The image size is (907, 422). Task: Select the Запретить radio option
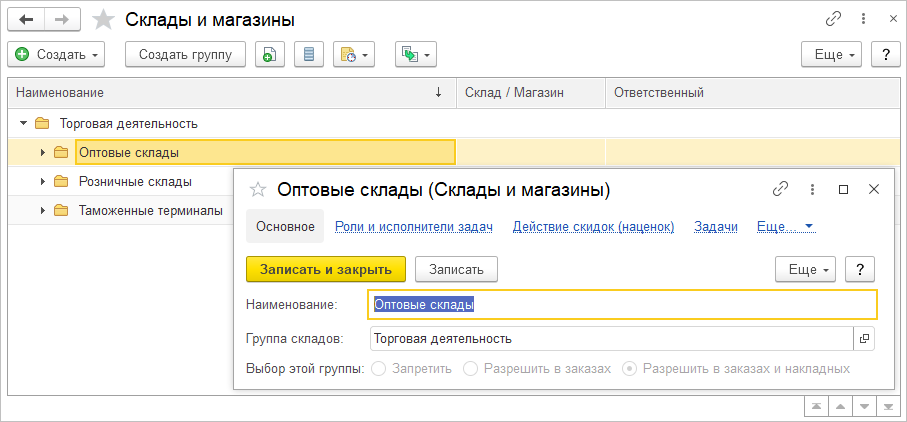coord(379,369)
